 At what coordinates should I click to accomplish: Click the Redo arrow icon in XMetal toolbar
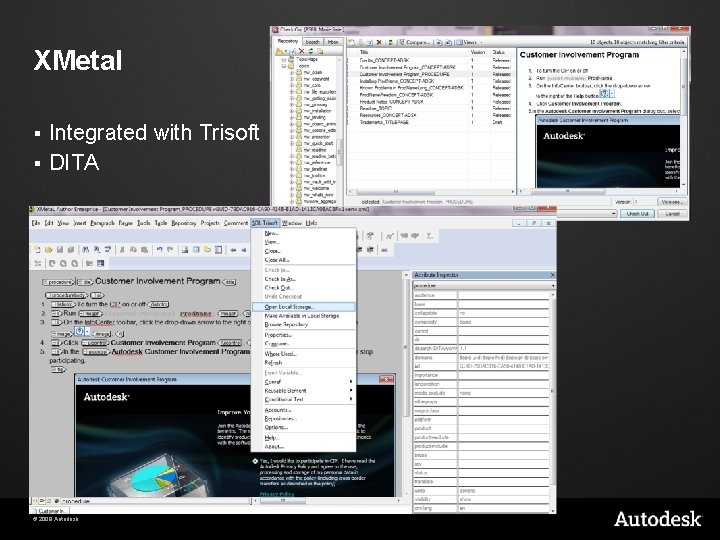pyautogui.click(x=170, y=250)
